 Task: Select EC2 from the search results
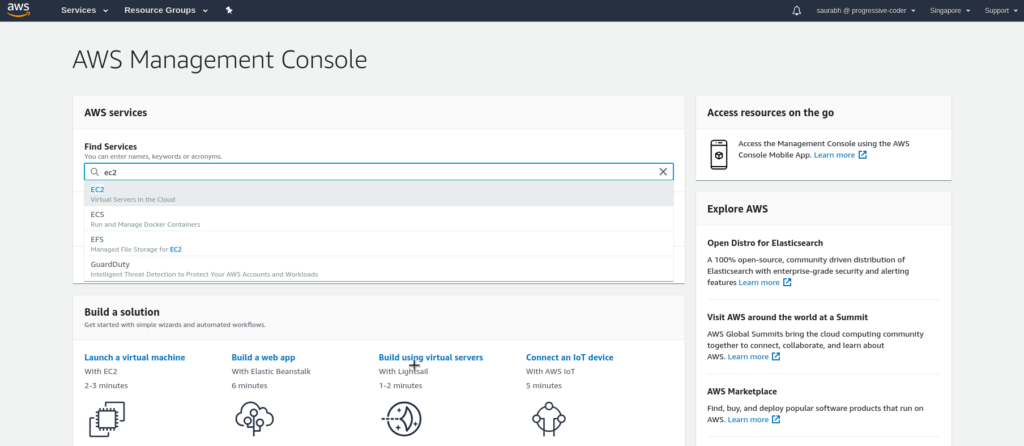pyautogui.click(x=379, y=194)
